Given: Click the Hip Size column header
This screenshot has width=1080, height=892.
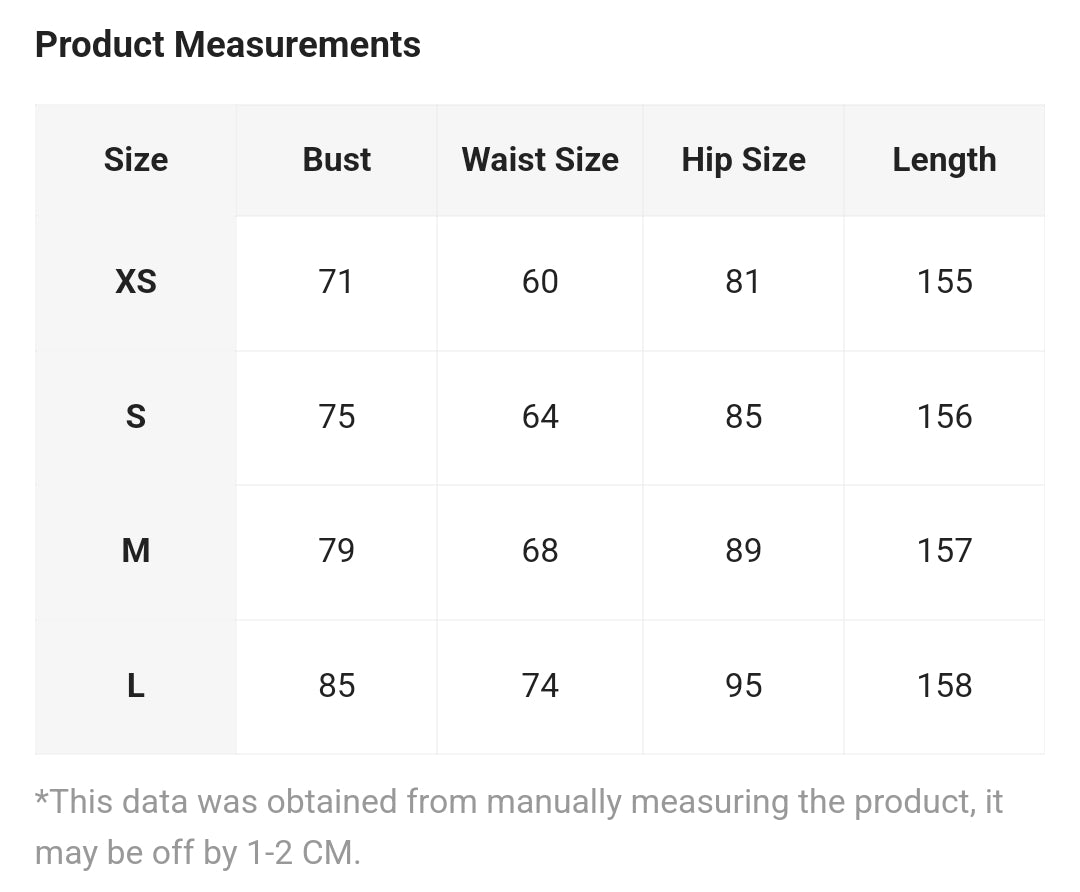Looking at the screenshot, I should tap(743, 160).
